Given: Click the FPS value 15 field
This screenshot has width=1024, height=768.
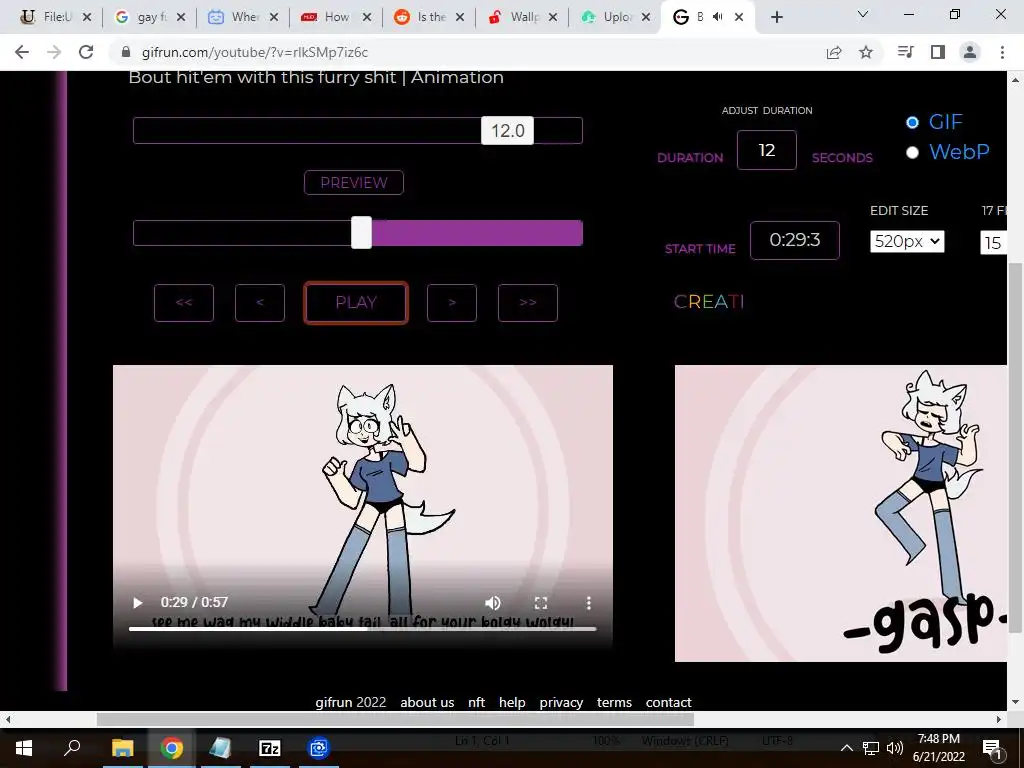Looking at the screenshot, I should click(993, 243).
